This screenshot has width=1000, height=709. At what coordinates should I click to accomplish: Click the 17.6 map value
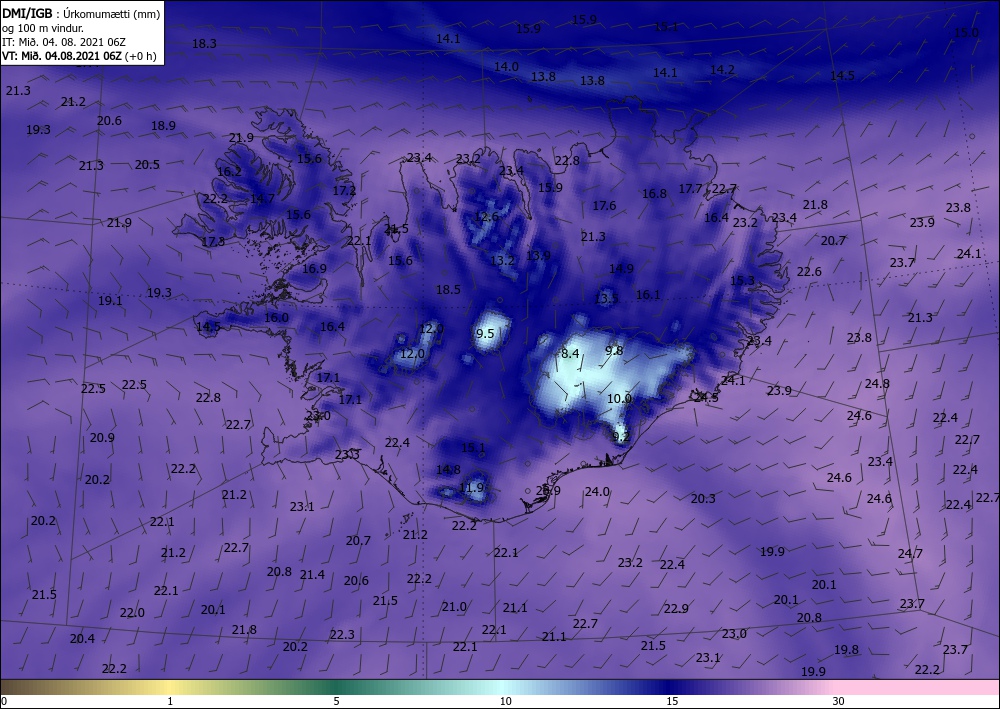click(x=604, y=205)
